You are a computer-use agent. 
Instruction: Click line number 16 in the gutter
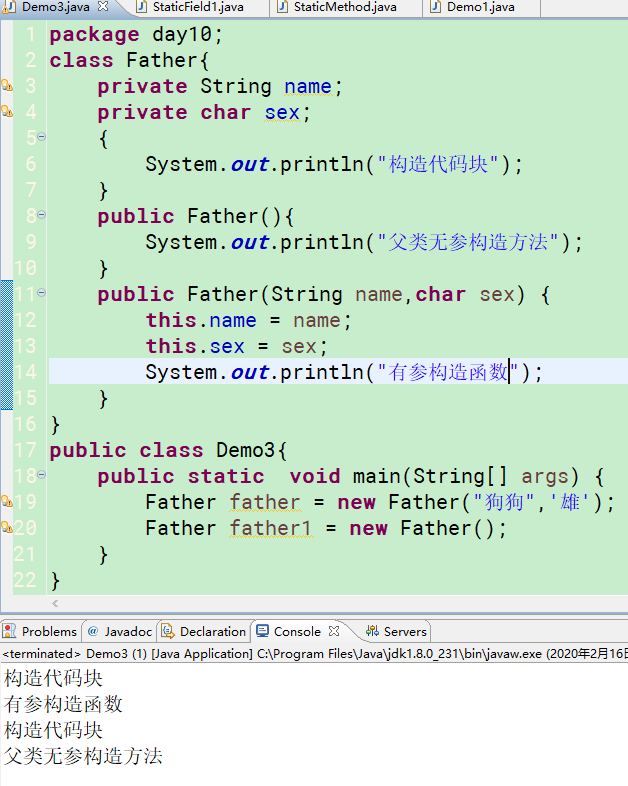[x=25, y=425]
